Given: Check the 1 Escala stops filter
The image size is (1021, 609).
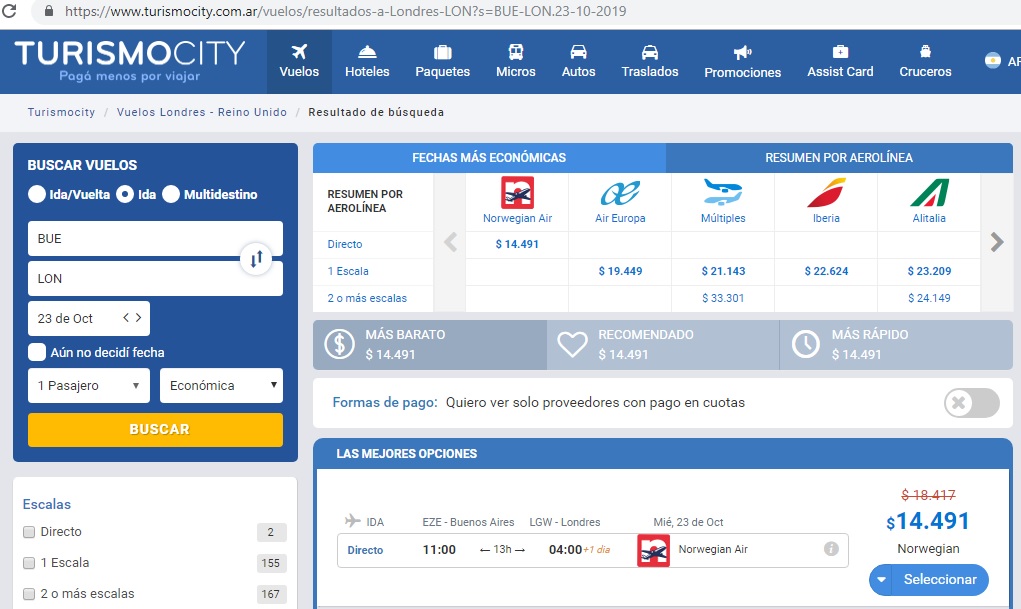Looking at the screenshot, I should [x=29, y=563].
